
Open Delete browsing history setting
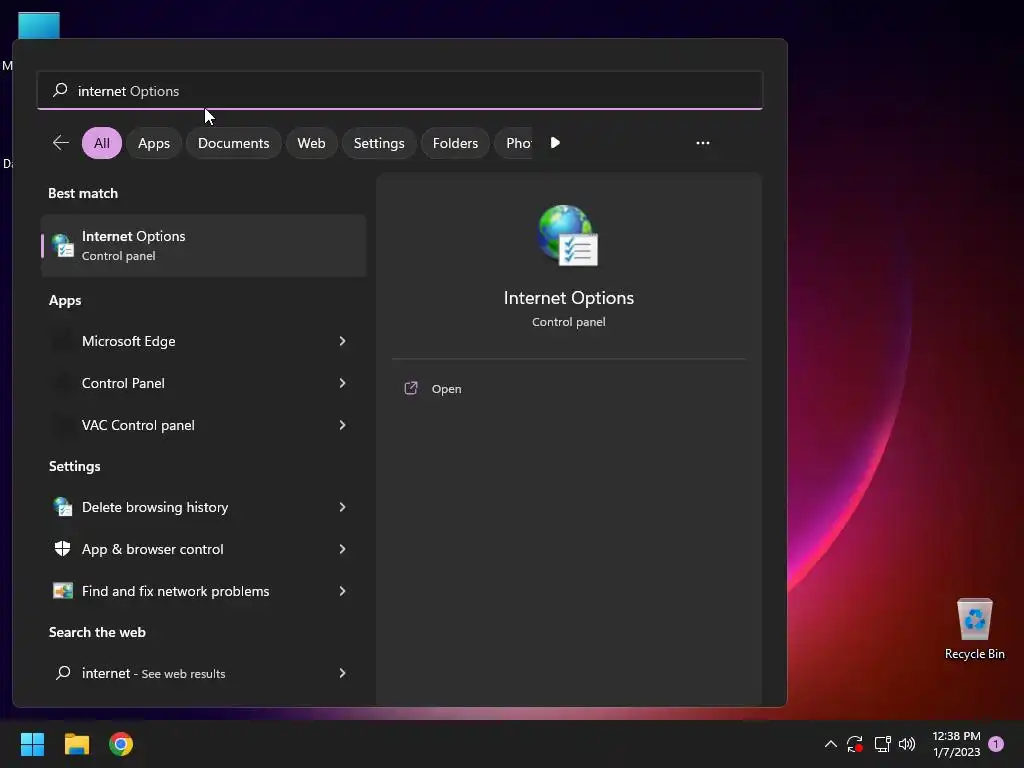coord(203,507)
